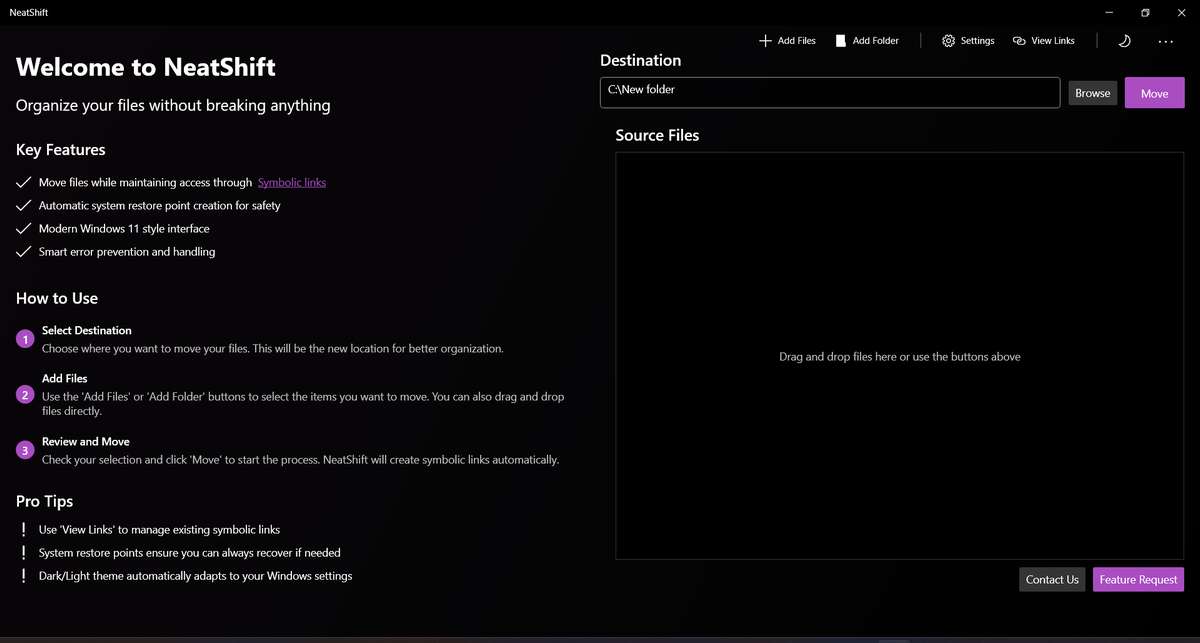Click the Browse button
The height and width of the screenshot is (643, 1200).
click(1092, 93)
